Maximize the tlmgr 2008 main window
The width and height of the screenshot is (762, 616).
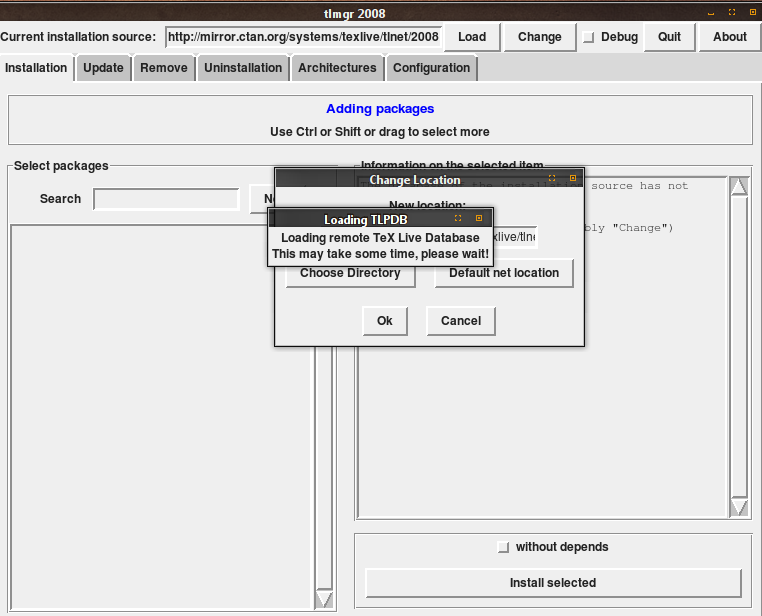732,13
